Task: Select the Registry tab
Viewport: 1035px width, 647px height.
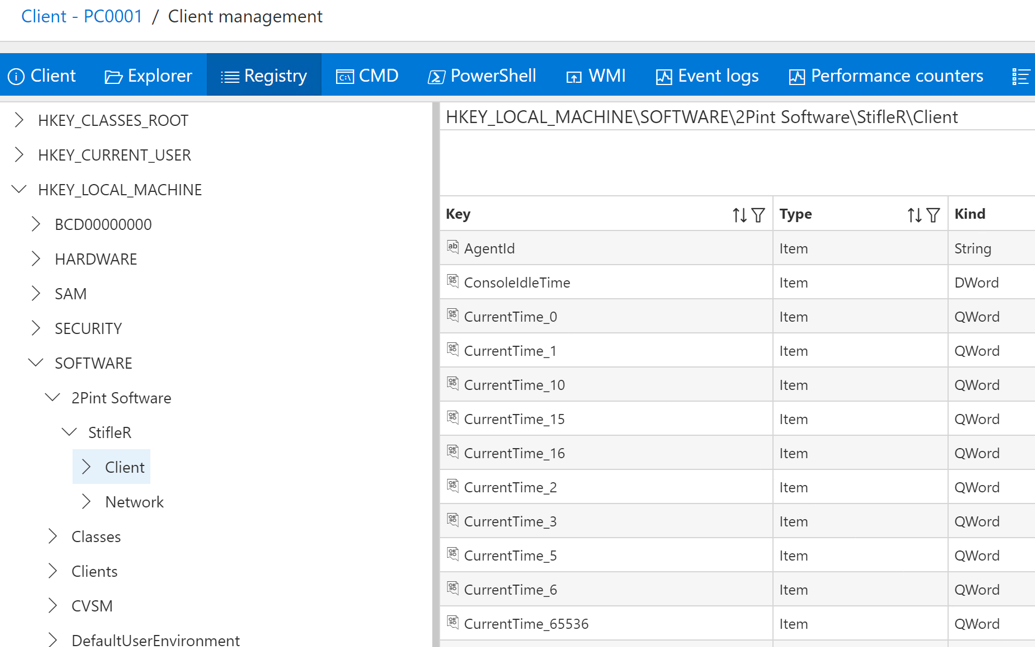Action: tap(264, 76)
